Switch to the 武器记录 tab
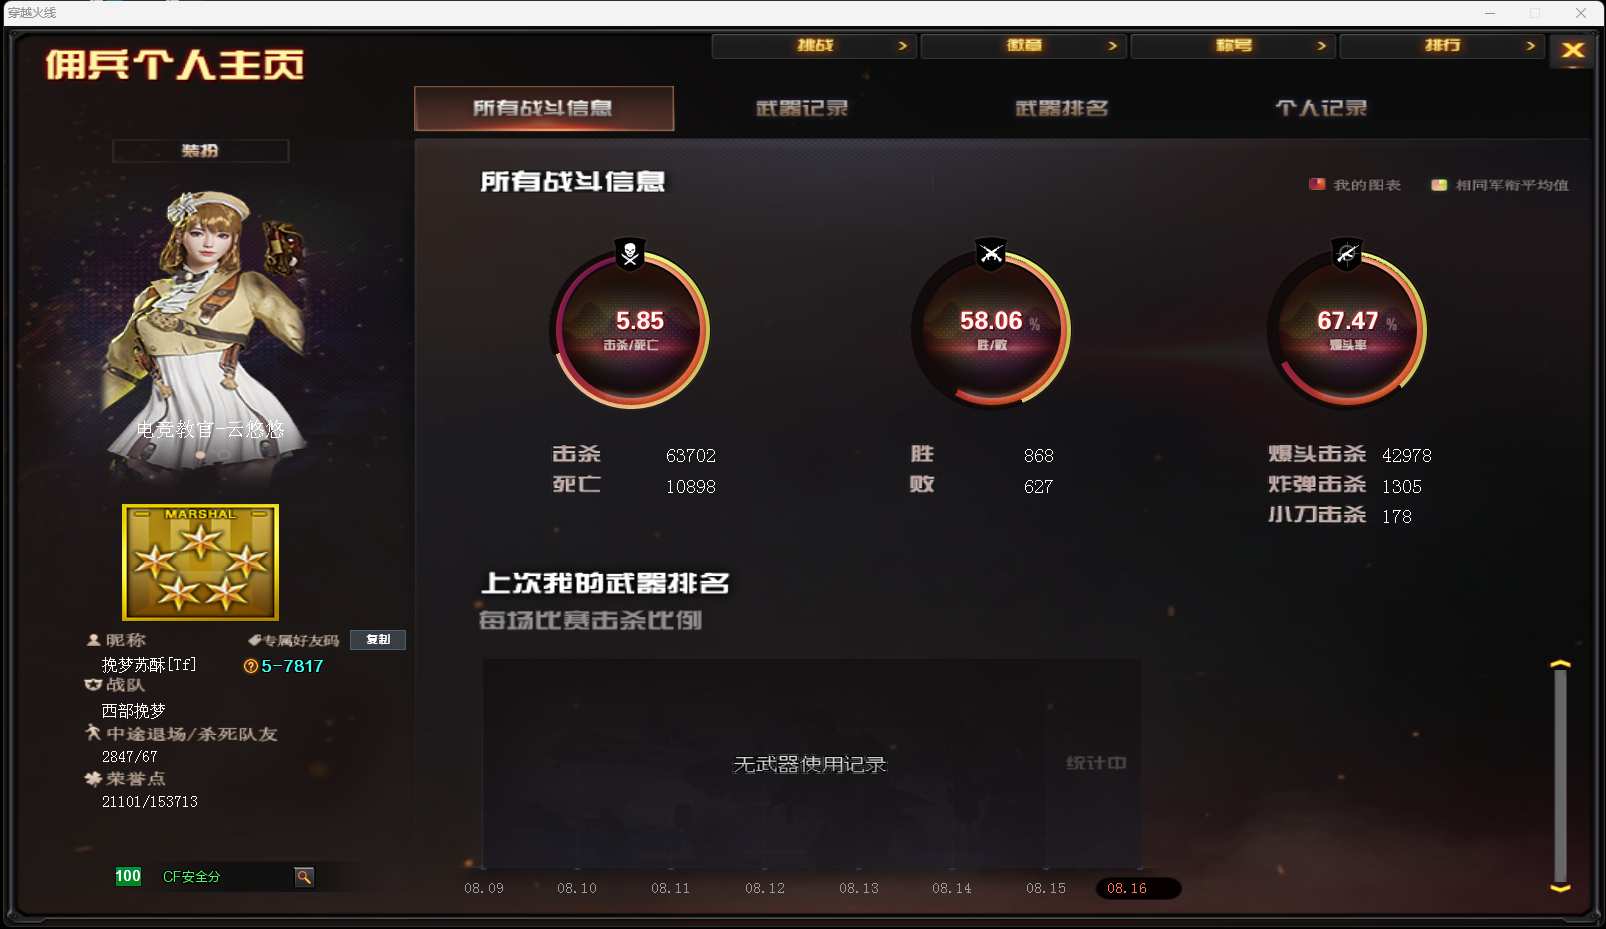Viewport: 1606px width, 929px height. pyautogui.click(x=802, y=108)
